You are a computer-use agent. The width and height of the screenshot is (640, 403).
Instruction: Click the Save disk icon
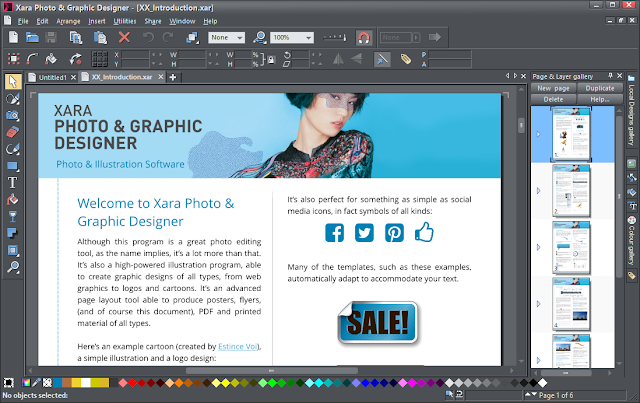pyautogui.click(x=51, y=38)
